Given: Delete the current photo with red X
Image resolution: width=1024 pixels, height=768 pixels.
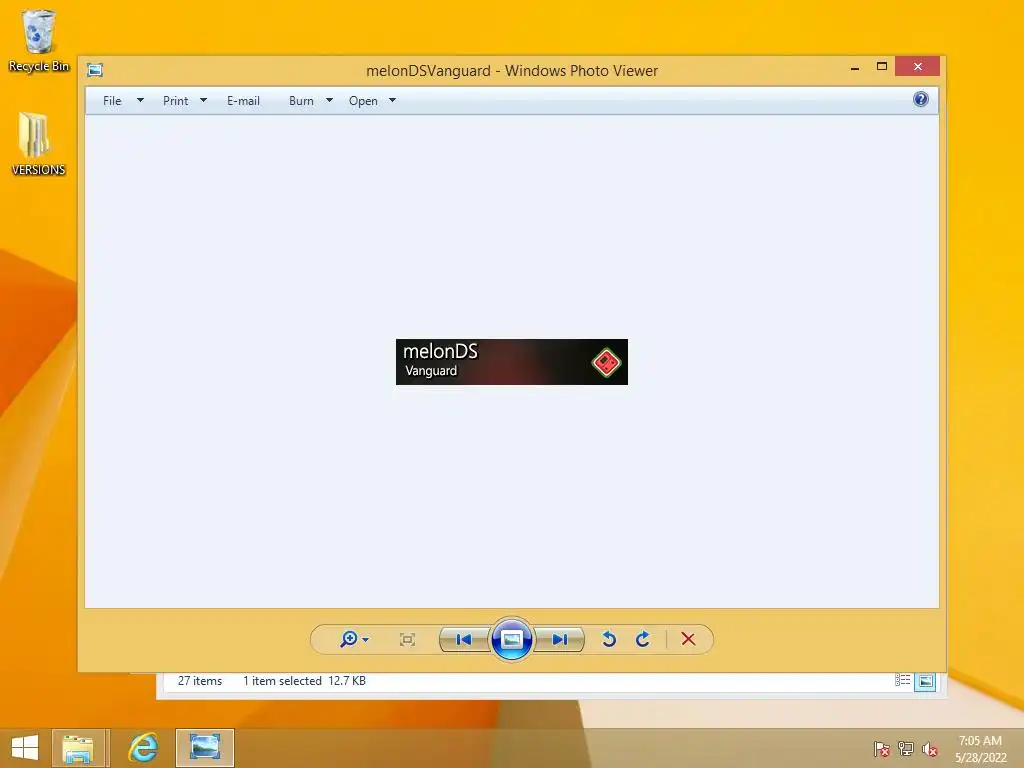Looking at the screenshot, I should coord(688,639).
